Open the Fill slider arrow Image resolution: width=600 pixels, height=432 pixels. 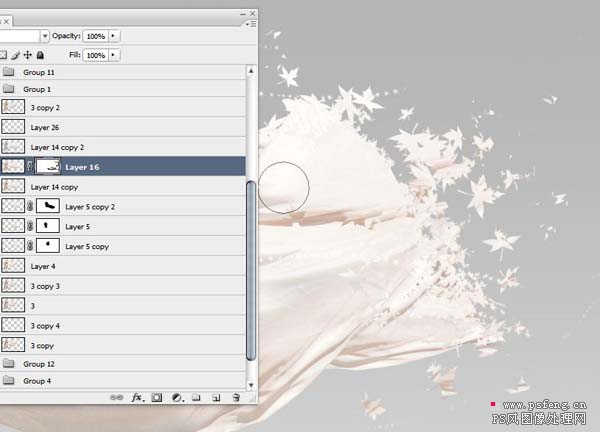coord(113,55)
